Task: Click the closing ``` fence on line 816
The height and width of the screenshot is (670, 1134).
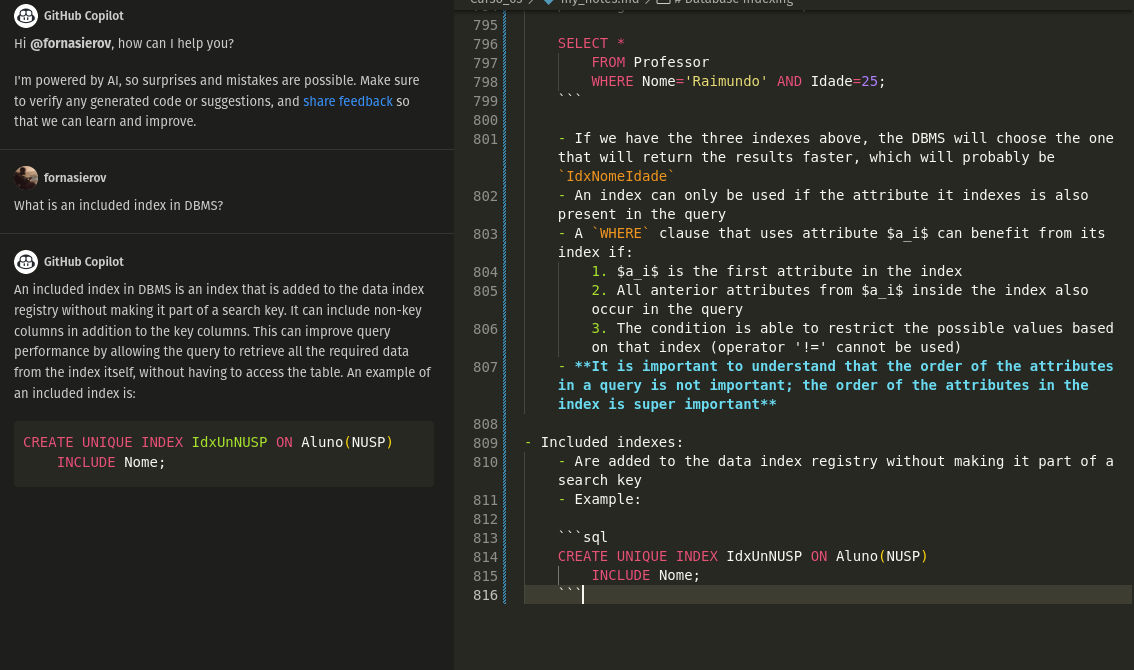Action: [570, 594]
